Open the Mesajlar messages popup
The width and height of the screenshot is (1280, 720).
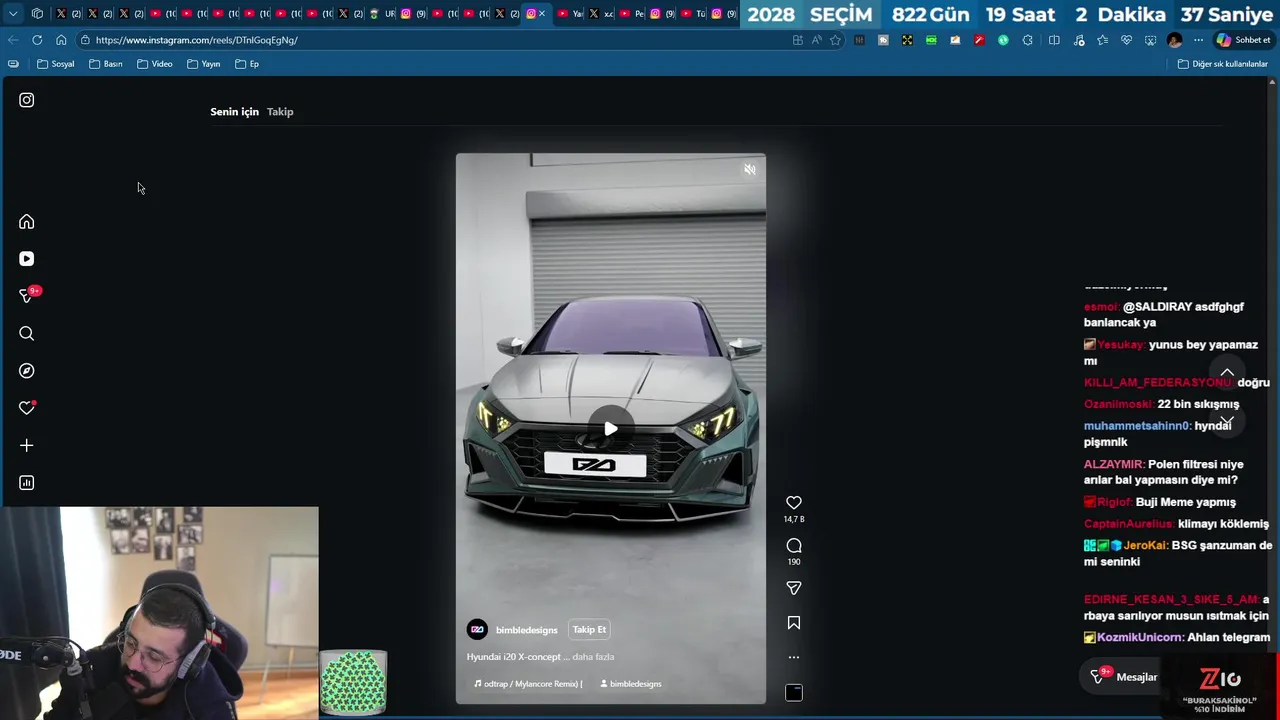[1124, 677]
